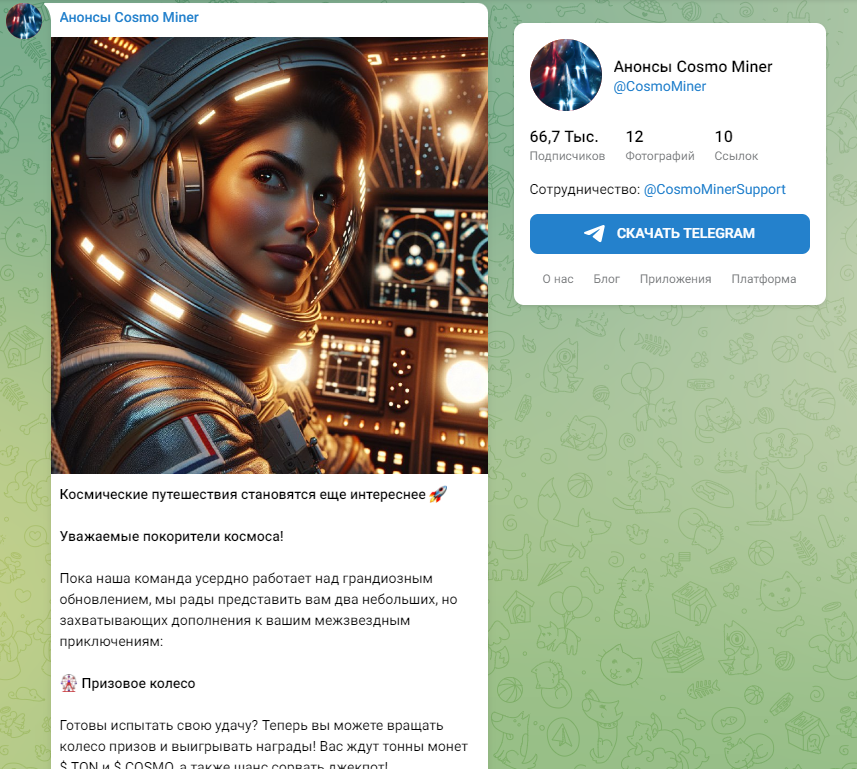This screenshot has width=857, height=769.
Task: Open the Платформа footer link
Action: coord(764,279)
